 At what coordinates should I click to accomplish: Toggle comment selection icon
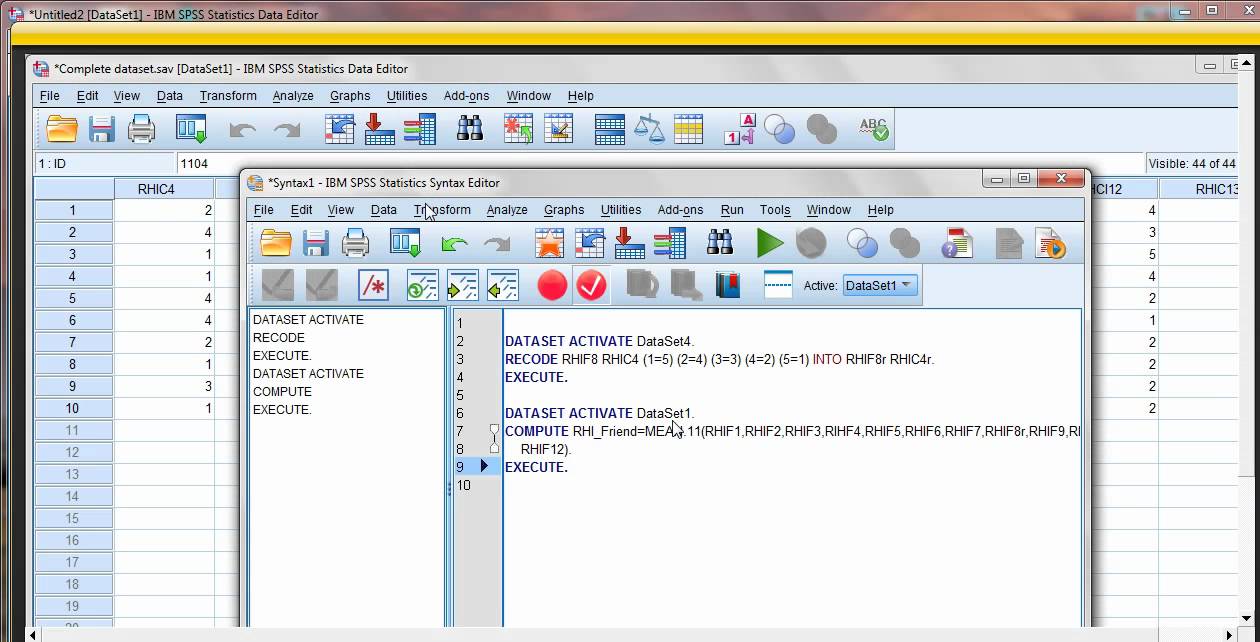point(373,286)
